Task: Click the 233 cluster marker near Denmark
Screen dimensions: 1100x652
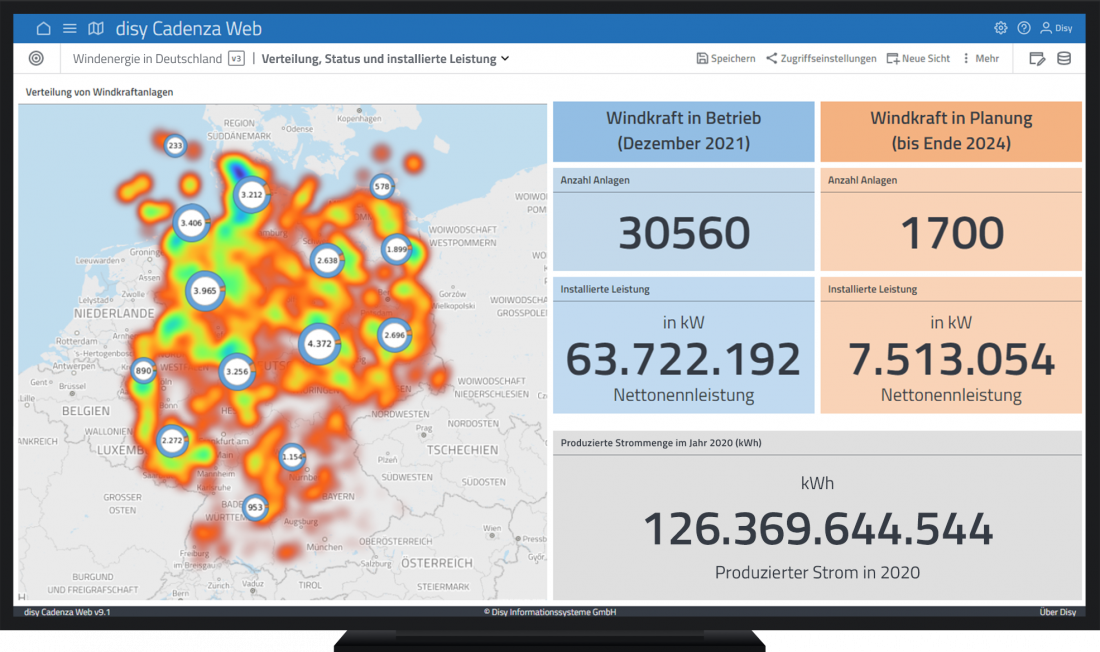Action: tap(175, 146)
